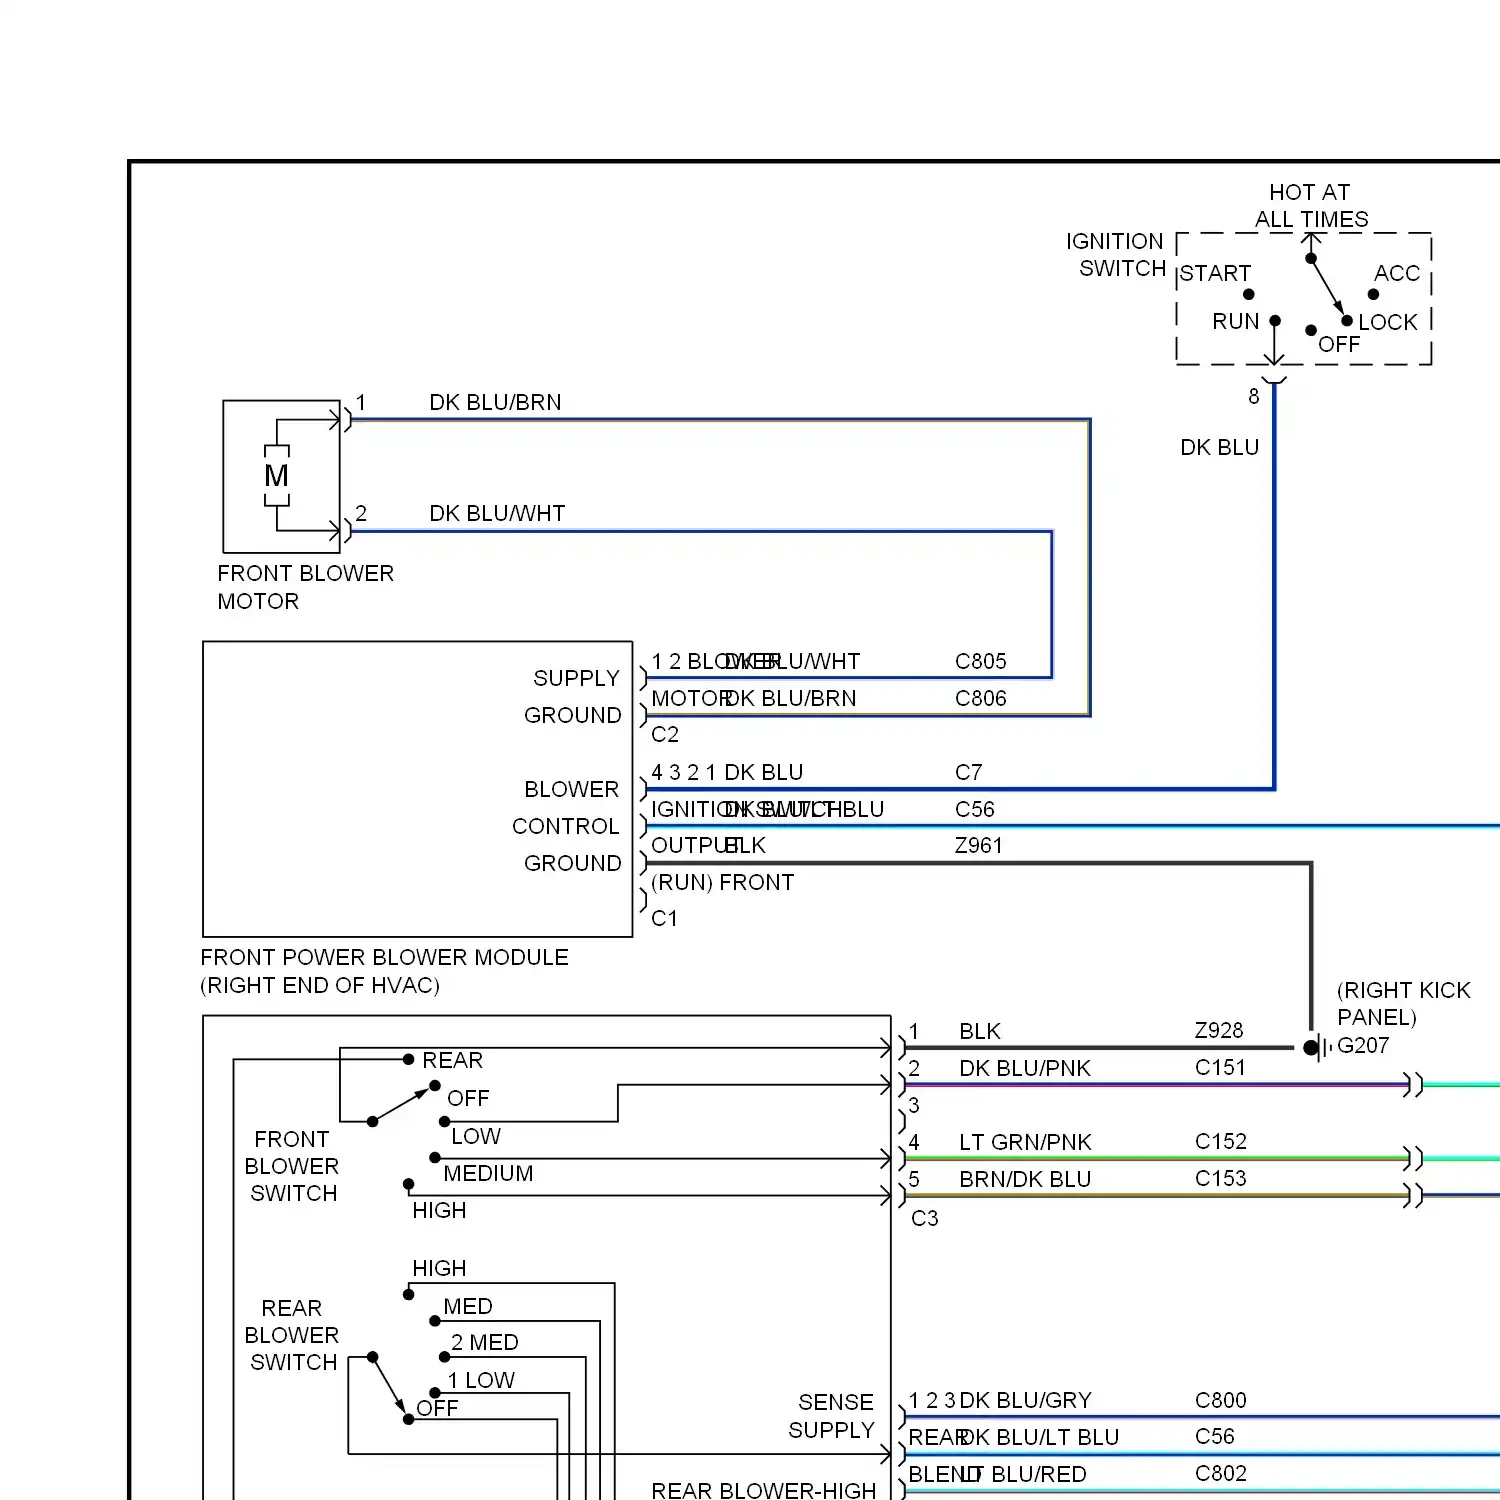Click 1 LOW position label
The image size is (1500, 1500).
coord(481,1381)
